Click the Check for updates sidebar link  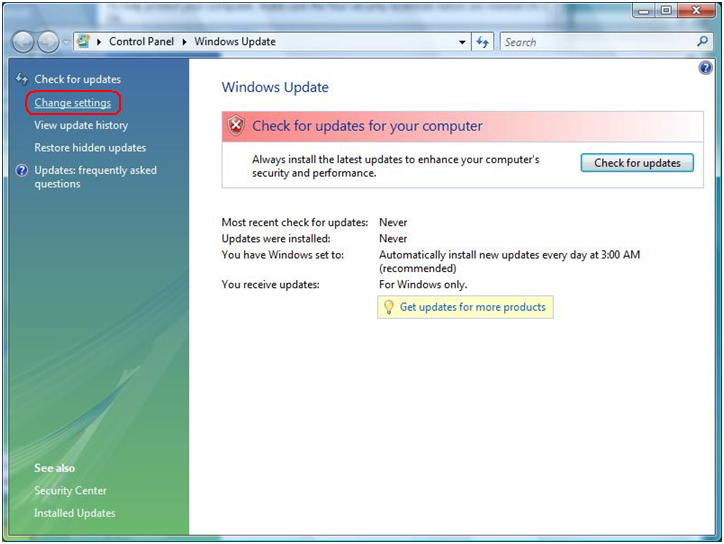point(77,79)
